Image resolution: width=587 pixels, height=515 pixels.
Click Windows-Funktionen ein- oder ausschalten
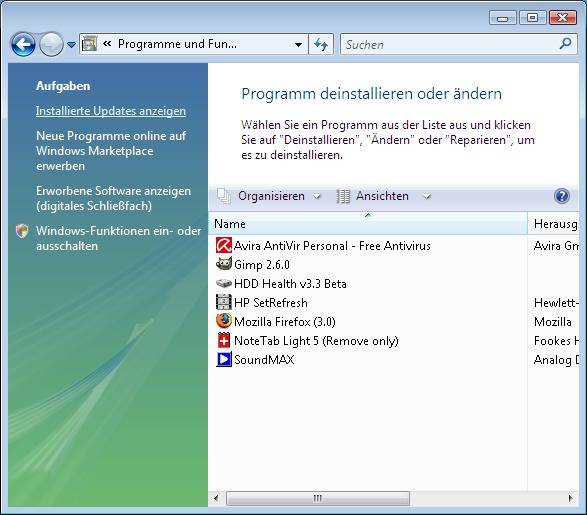pyautogui.click(x=118, y=238)
